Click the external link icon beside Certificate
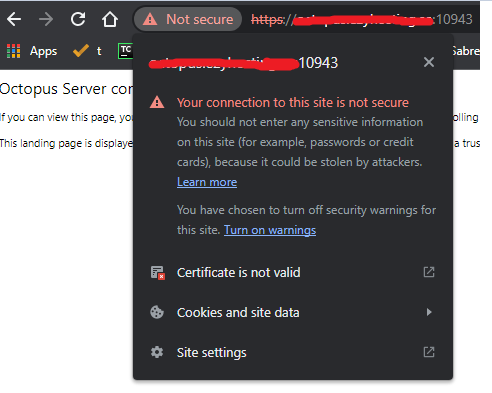 coord(429,272)
